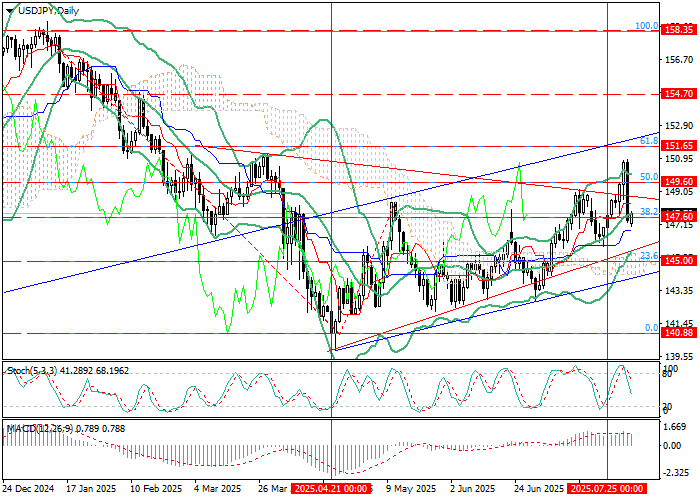
Task: Select the 154.70 price level label
Action: (679, 94)
